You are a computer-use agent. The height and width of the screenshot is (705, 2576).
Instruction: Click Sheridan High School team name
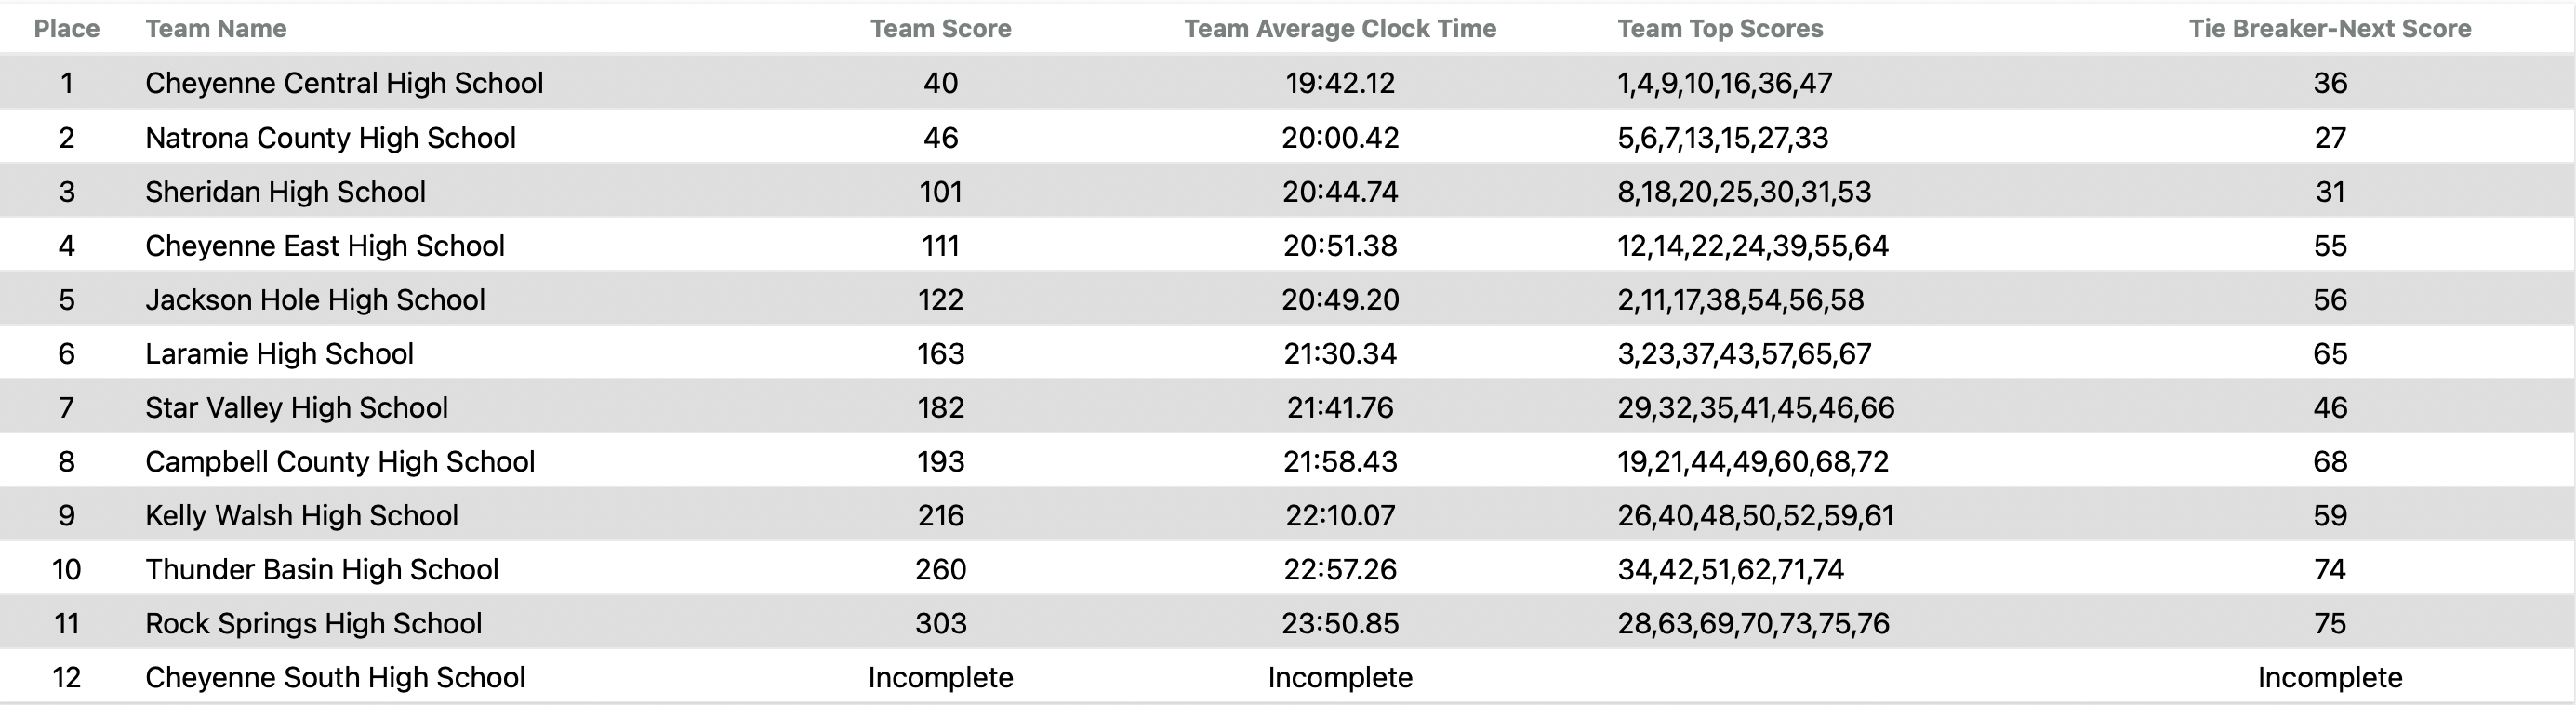tap(285, 192)
